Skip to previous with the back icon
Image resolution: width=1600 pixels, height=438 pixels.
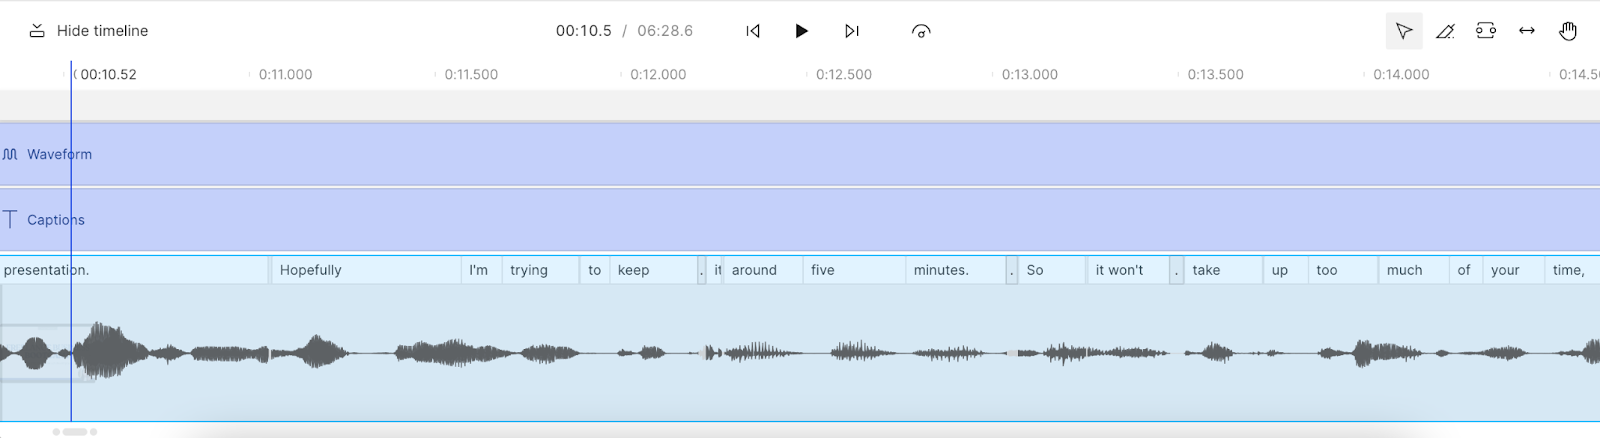753,31
